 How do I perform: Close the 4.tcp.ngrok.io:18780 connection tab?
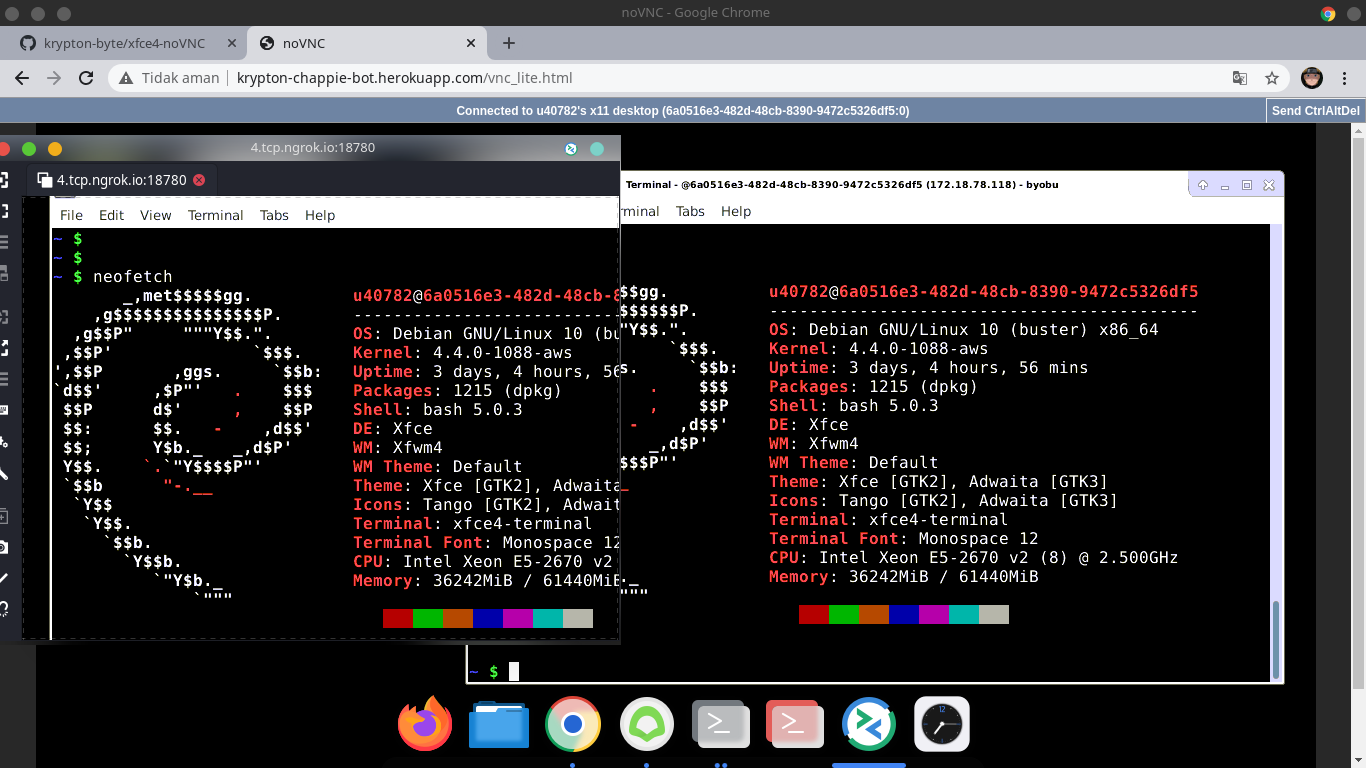pyautogui.click(x=199, y=180)
